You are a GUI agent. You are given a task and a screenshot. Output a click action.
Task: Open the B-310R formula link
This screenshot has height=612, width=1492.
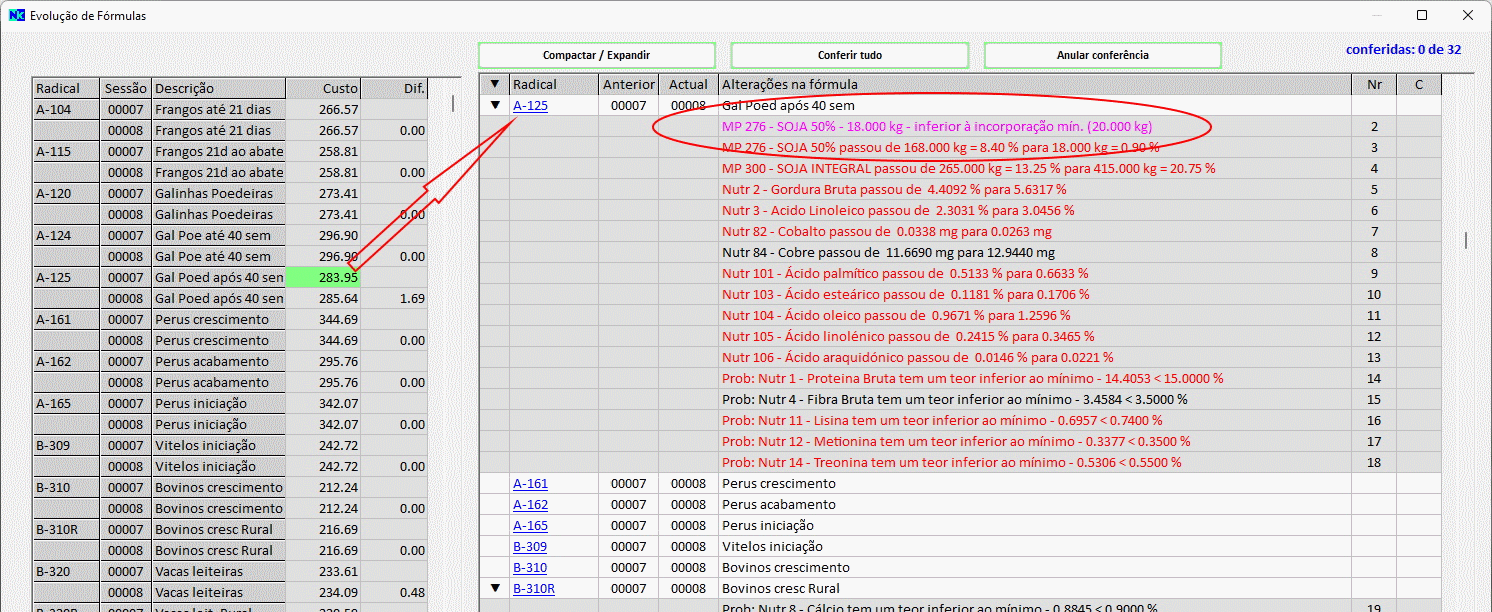[533, 588]
